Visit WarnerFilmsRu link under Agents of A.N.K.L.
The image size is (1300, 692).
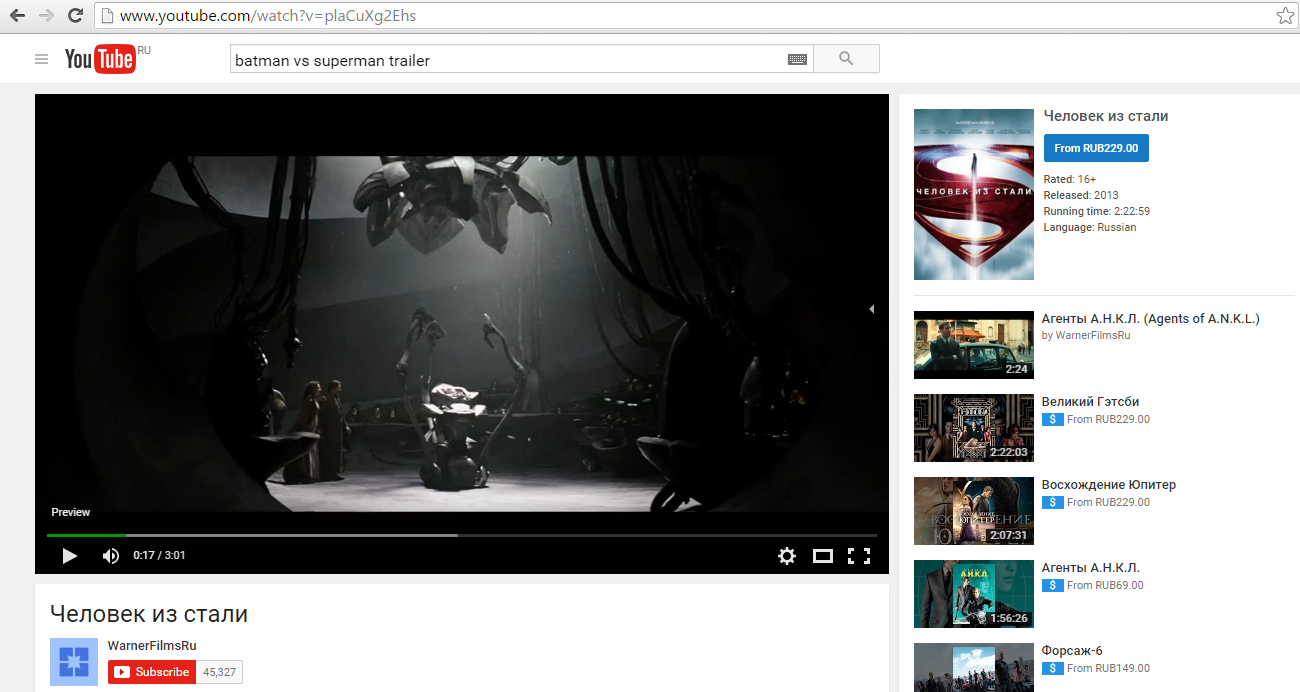click(x=1093, y=336)
